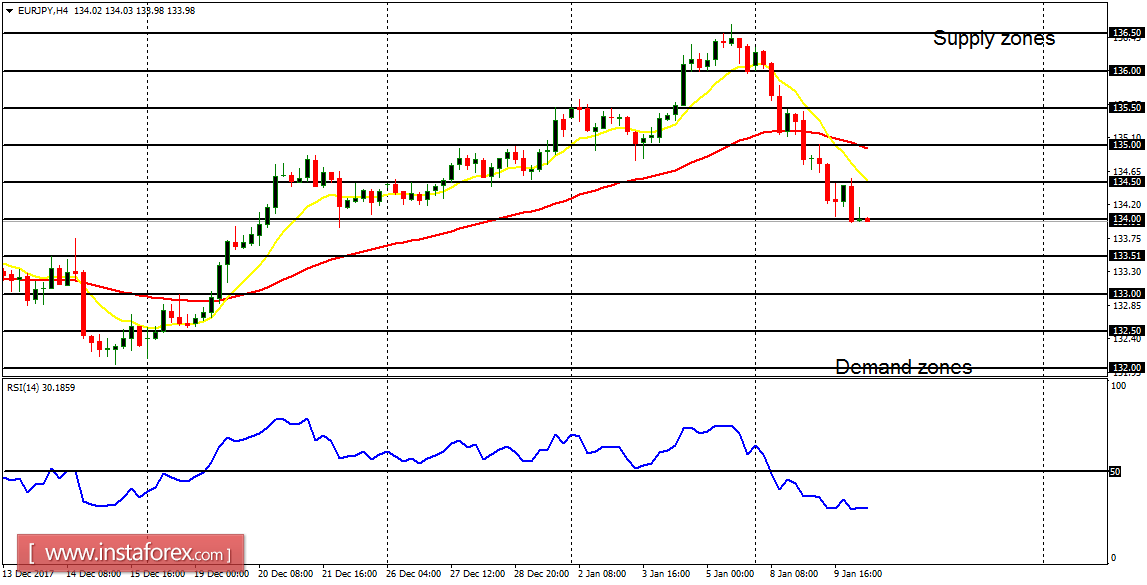
Task: Select the Demand zones text annotation
Action: click(x=904, y=367)
